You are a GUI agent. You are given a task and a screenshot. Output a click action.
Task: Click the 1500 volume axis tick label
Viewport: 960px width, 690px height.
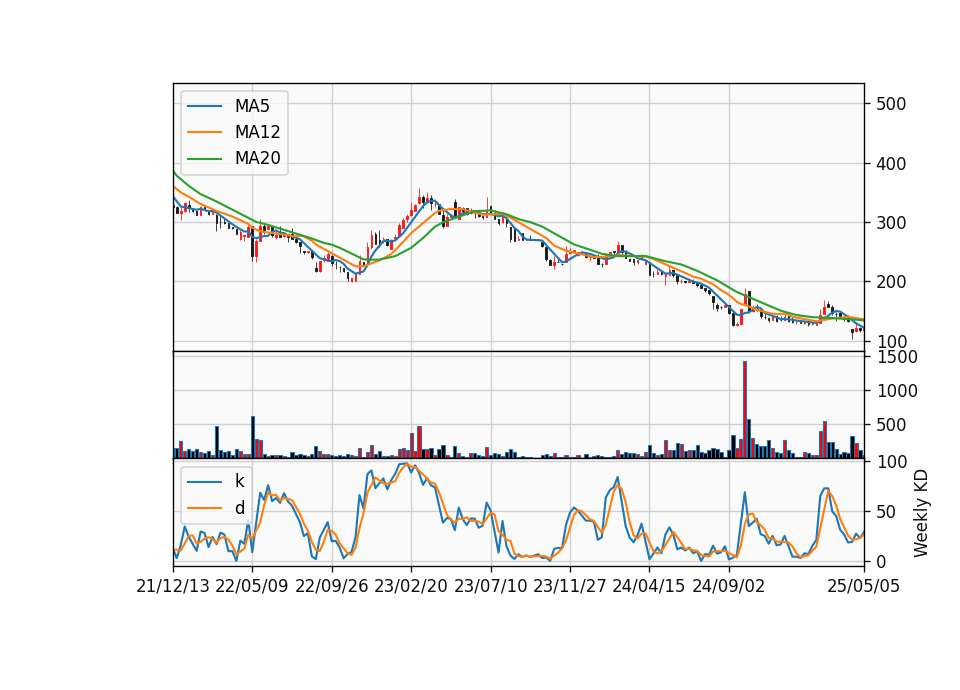tap(898, 357)
